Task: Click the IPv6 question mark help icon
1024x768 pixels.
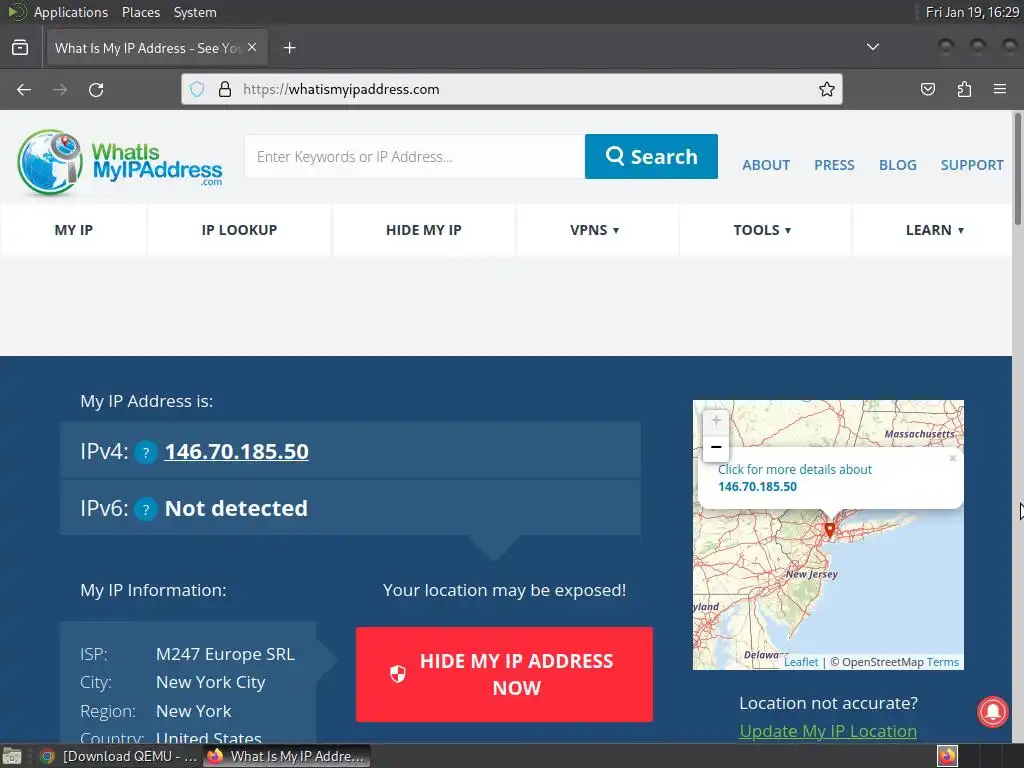Action: tap(146, 509)
